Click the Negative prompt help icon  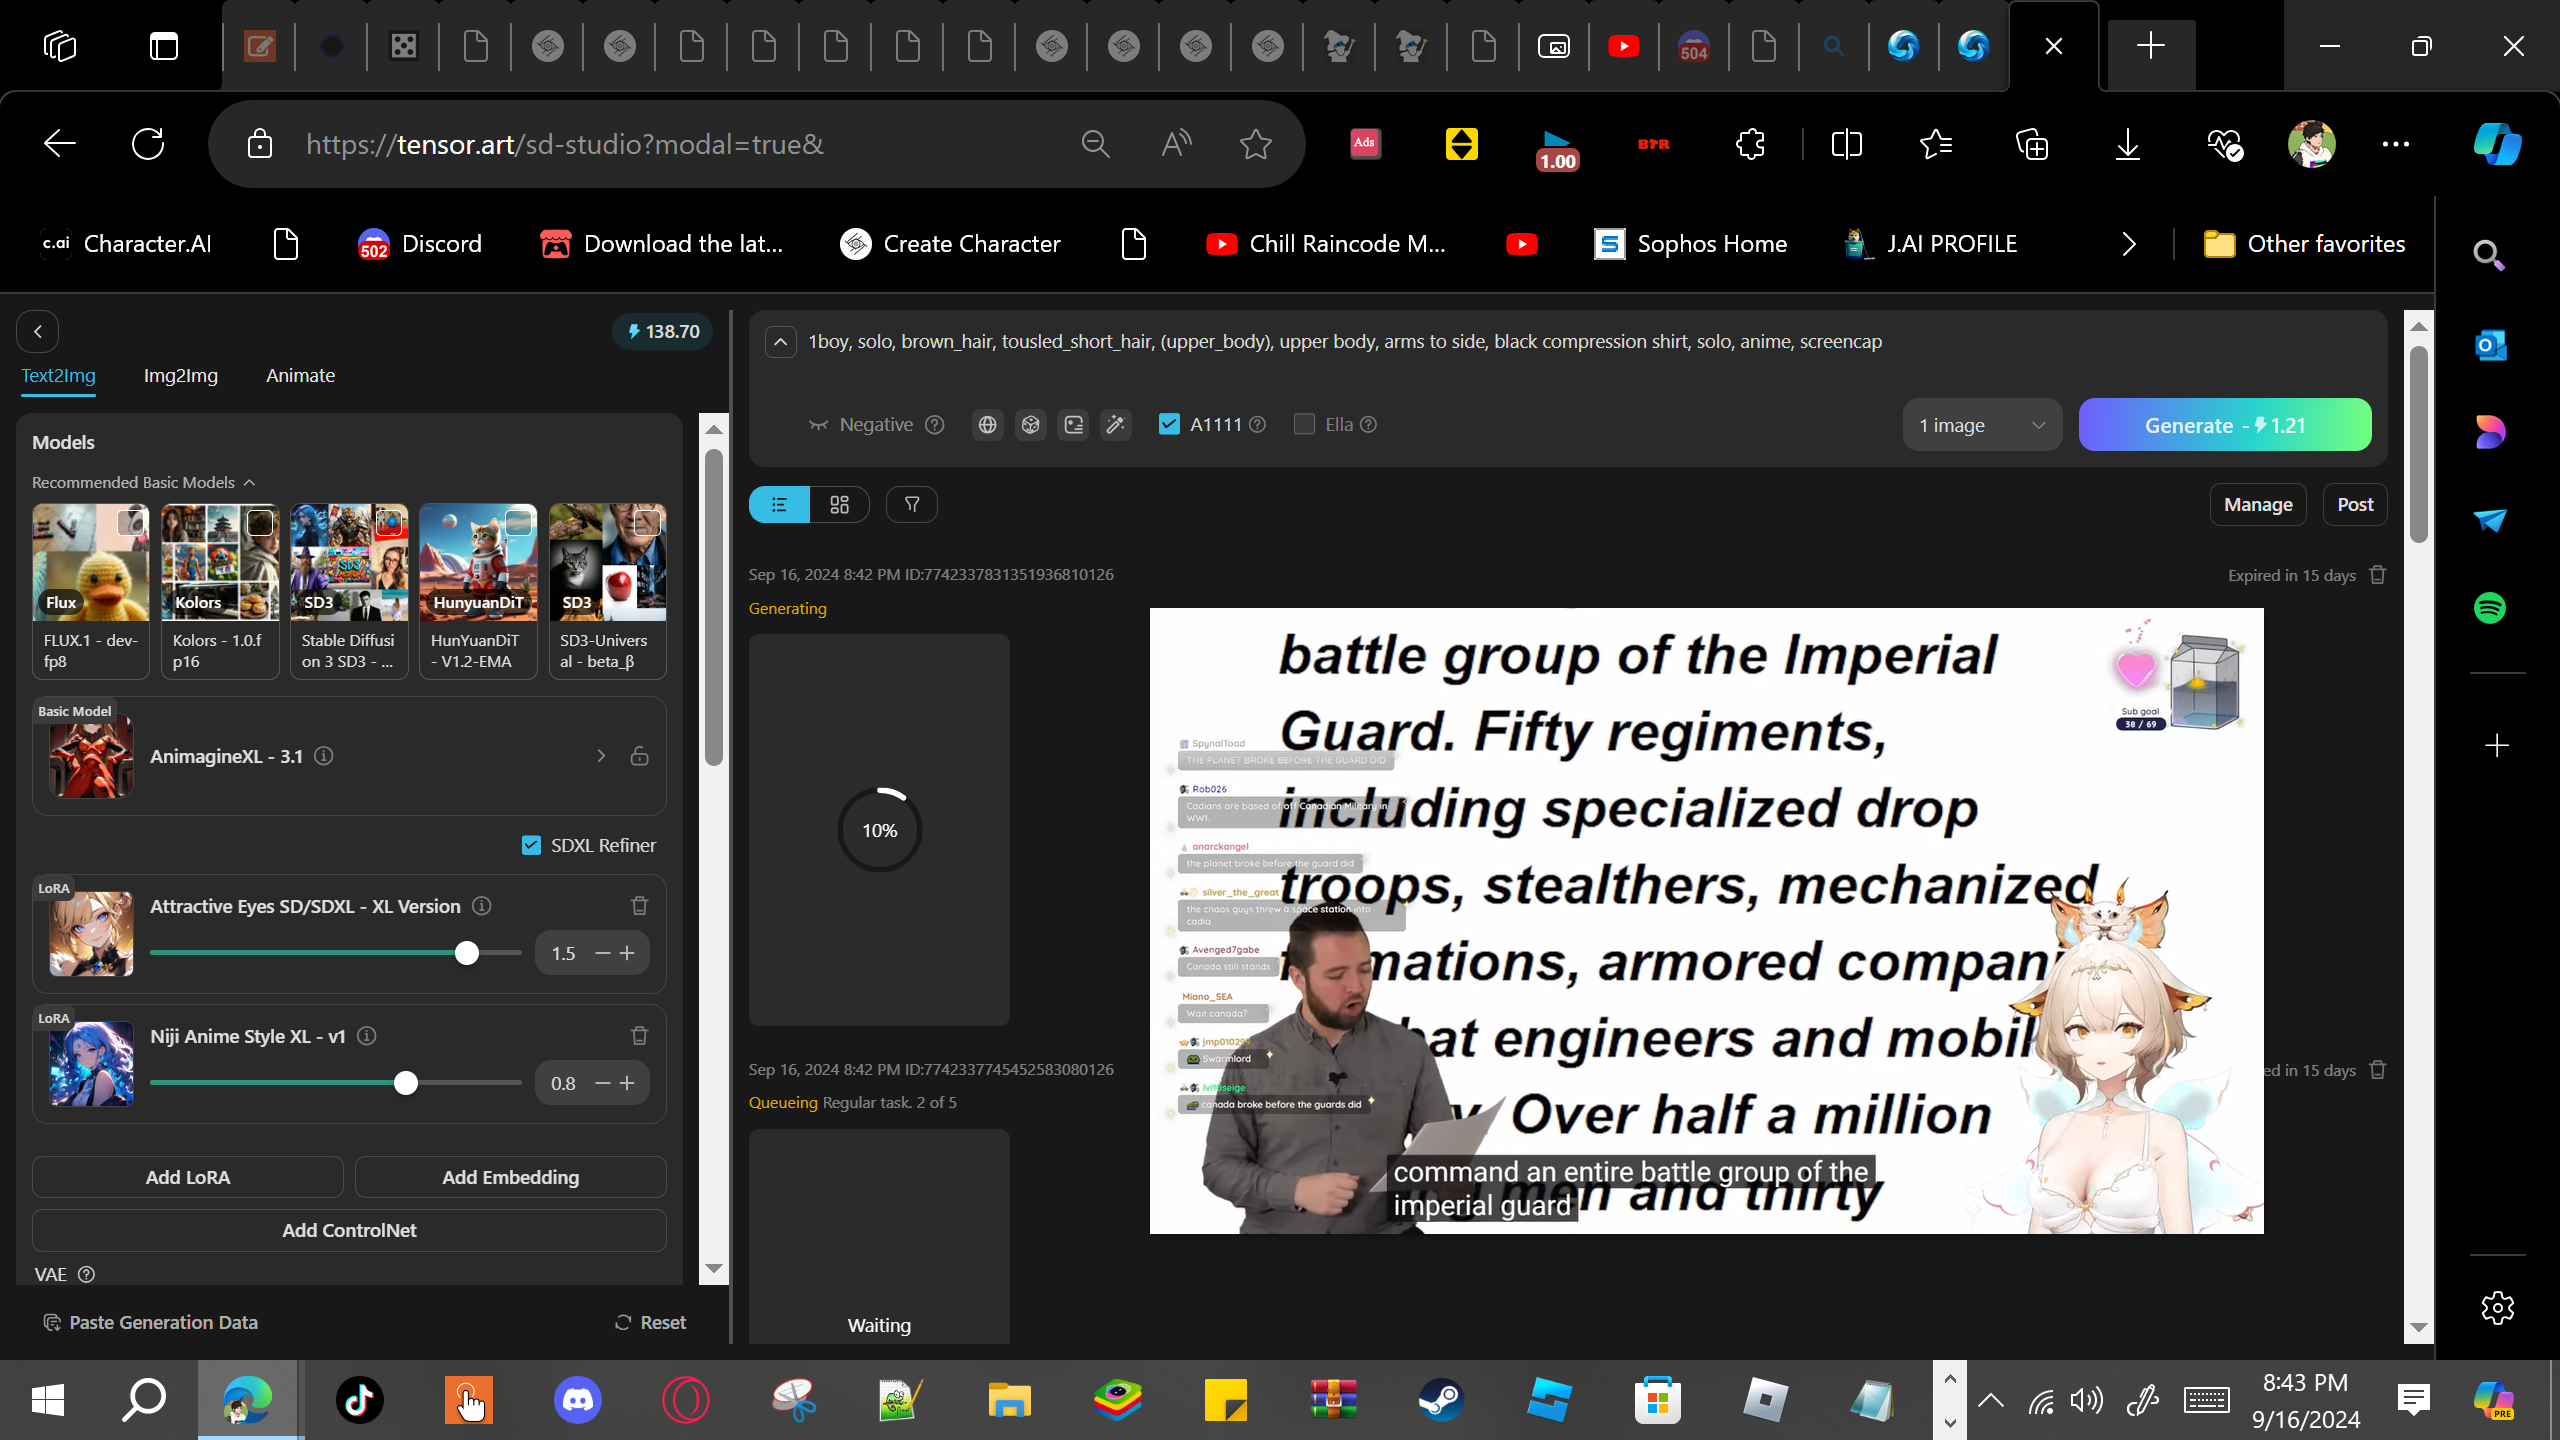(935, 425)
